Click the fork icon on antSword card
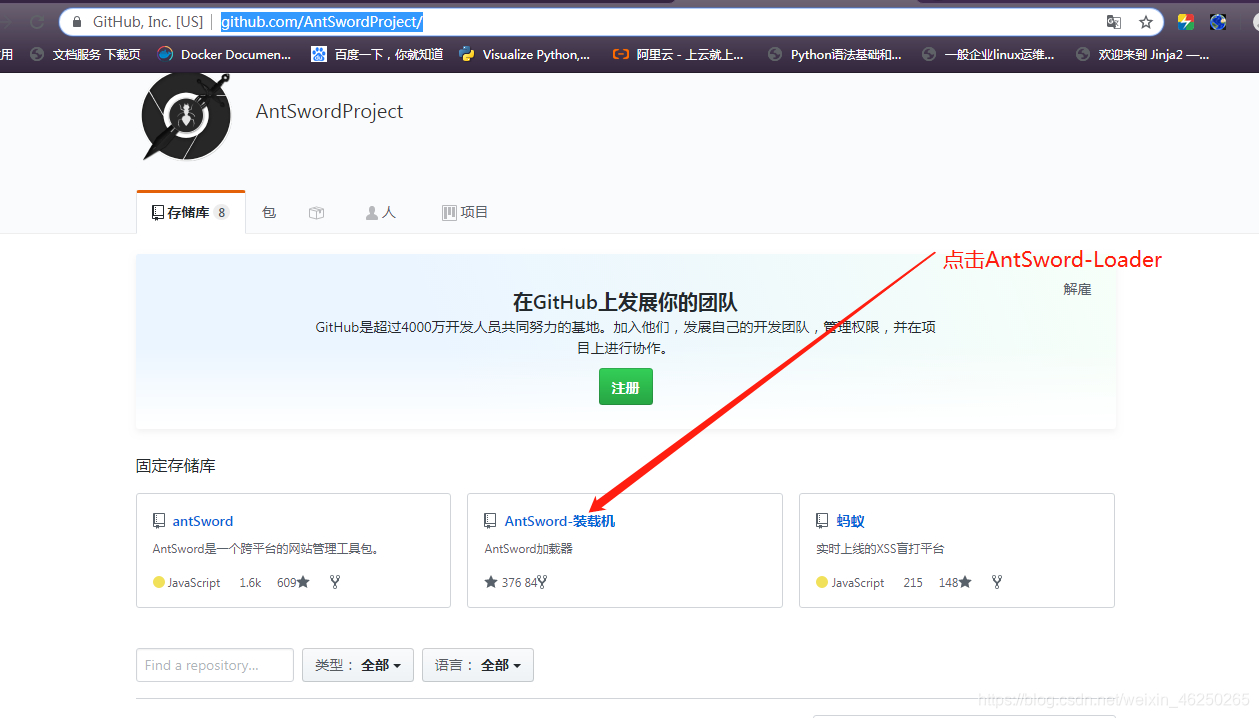This screenshot has height=718, width=1259. pyautogui.click(x=335, y=582)
